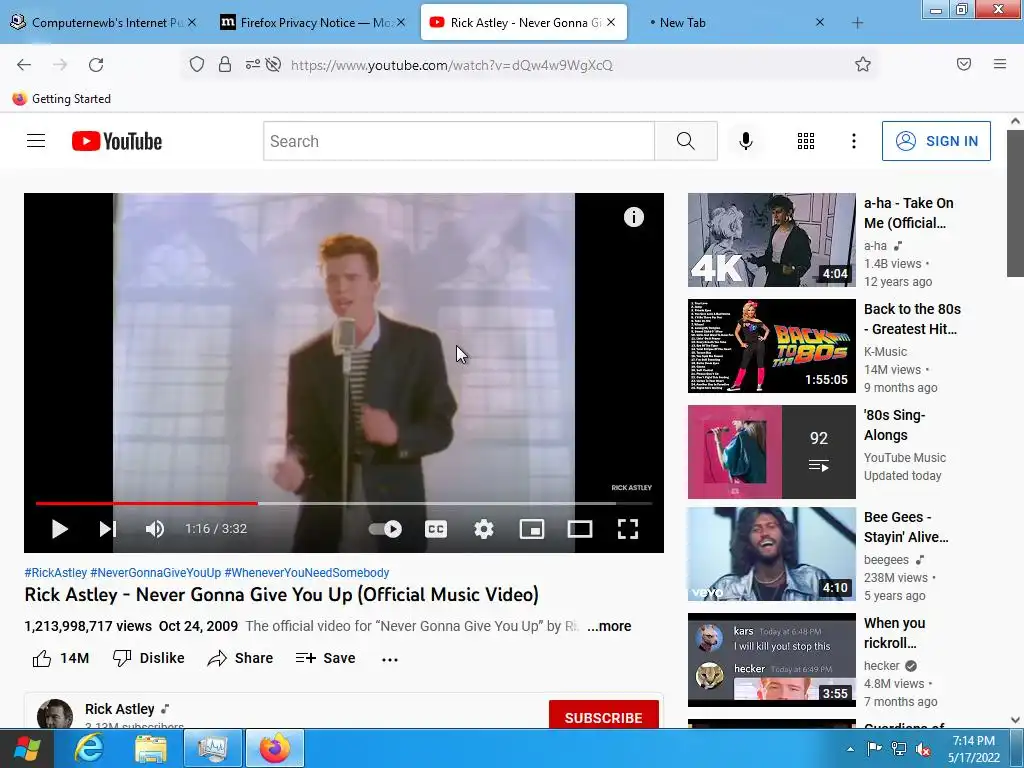Open Bee Gees Stayin' Alive thumbnail
Image resolution: width=1024 pixels, height=768 pixels.
click(771, 554)
